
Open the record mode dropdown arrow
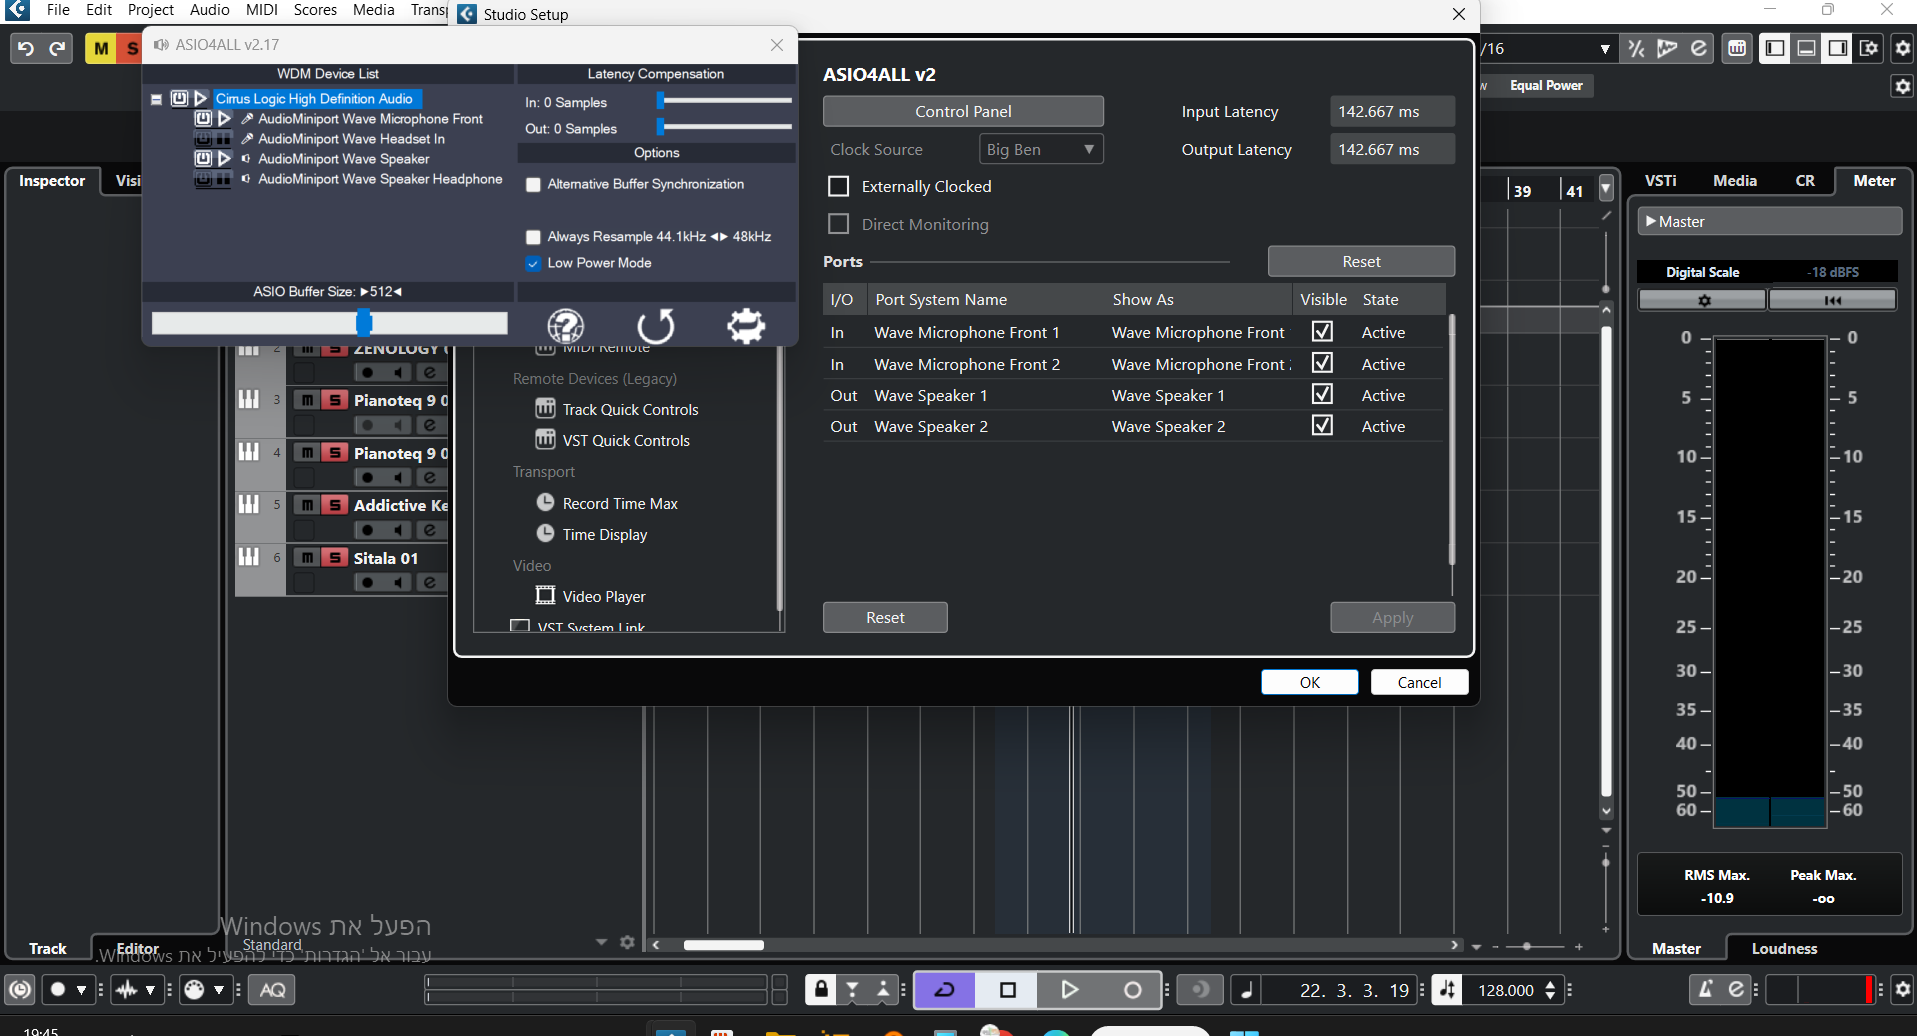(82, 990)
